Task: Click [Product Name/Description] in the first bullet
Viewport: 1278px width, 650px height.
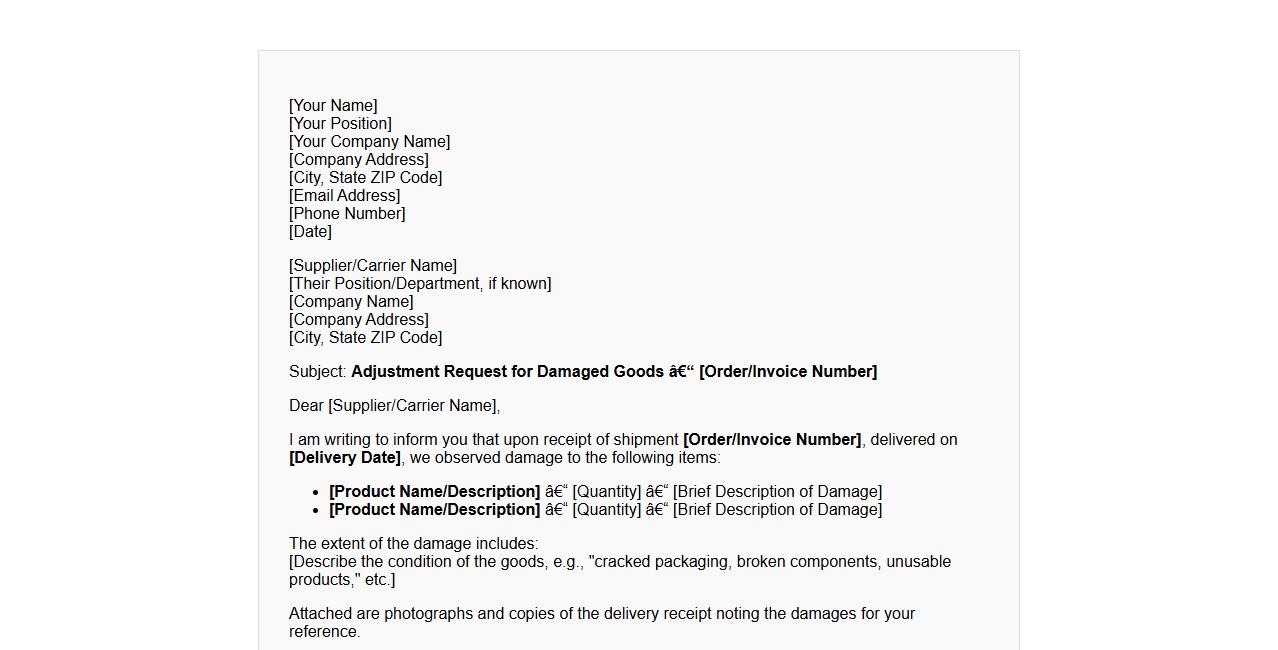Action: (x=434, y=492)
